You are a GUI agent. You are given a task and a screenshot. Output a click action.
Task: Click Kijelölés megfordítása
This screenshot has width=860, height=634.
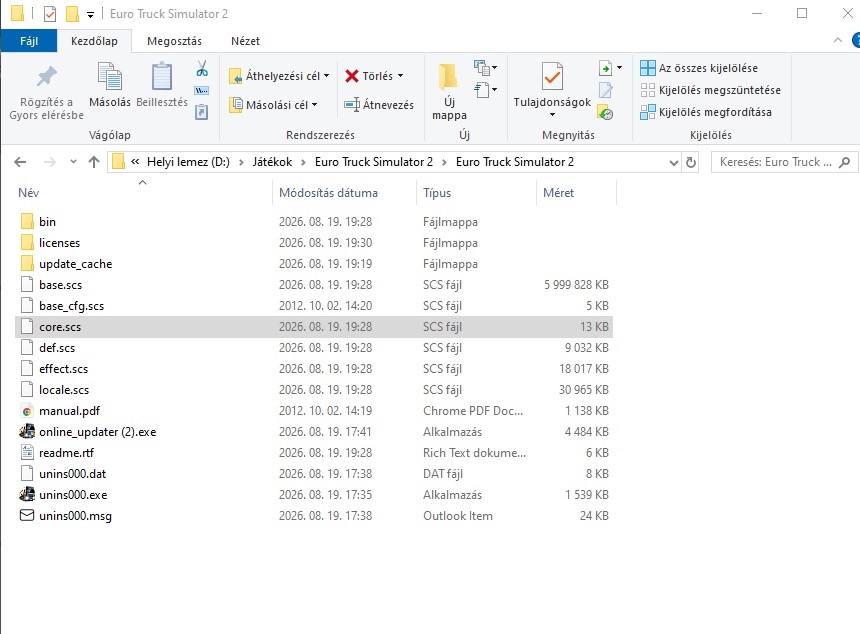pyautogui.click(x=706, y=112)
